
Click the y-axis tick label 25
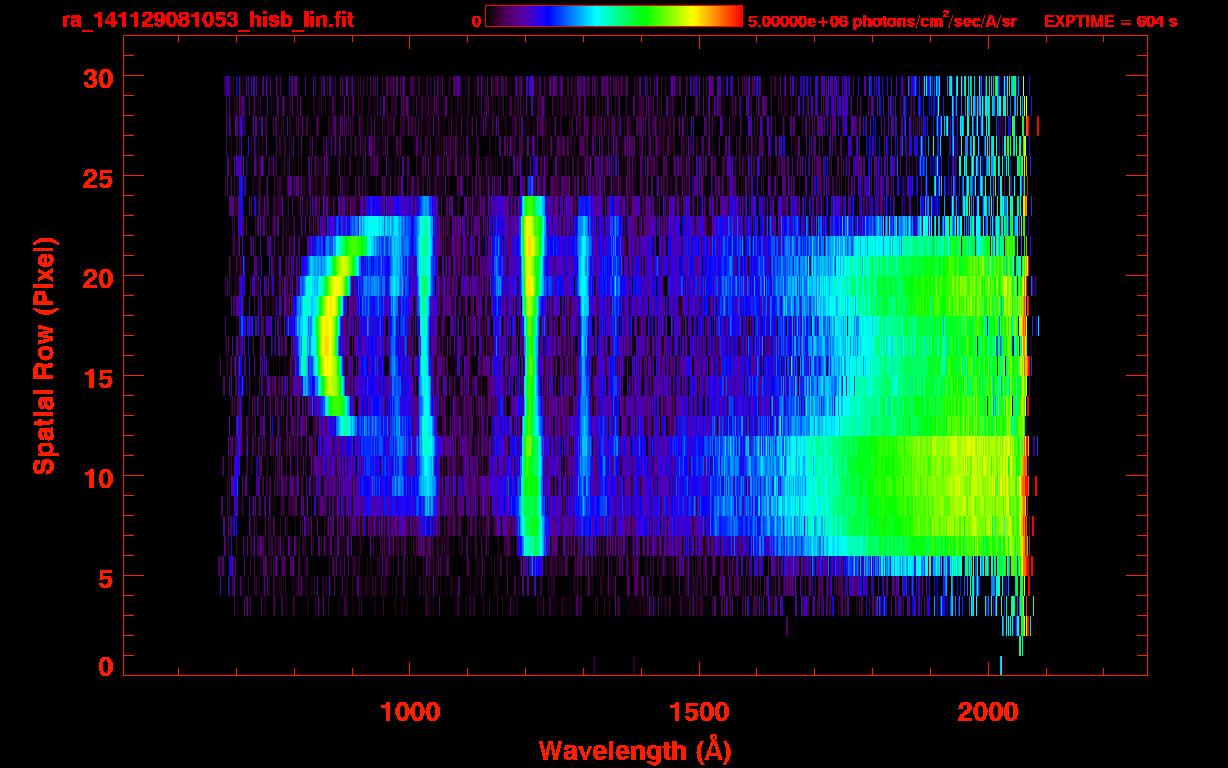pos(98,177)
